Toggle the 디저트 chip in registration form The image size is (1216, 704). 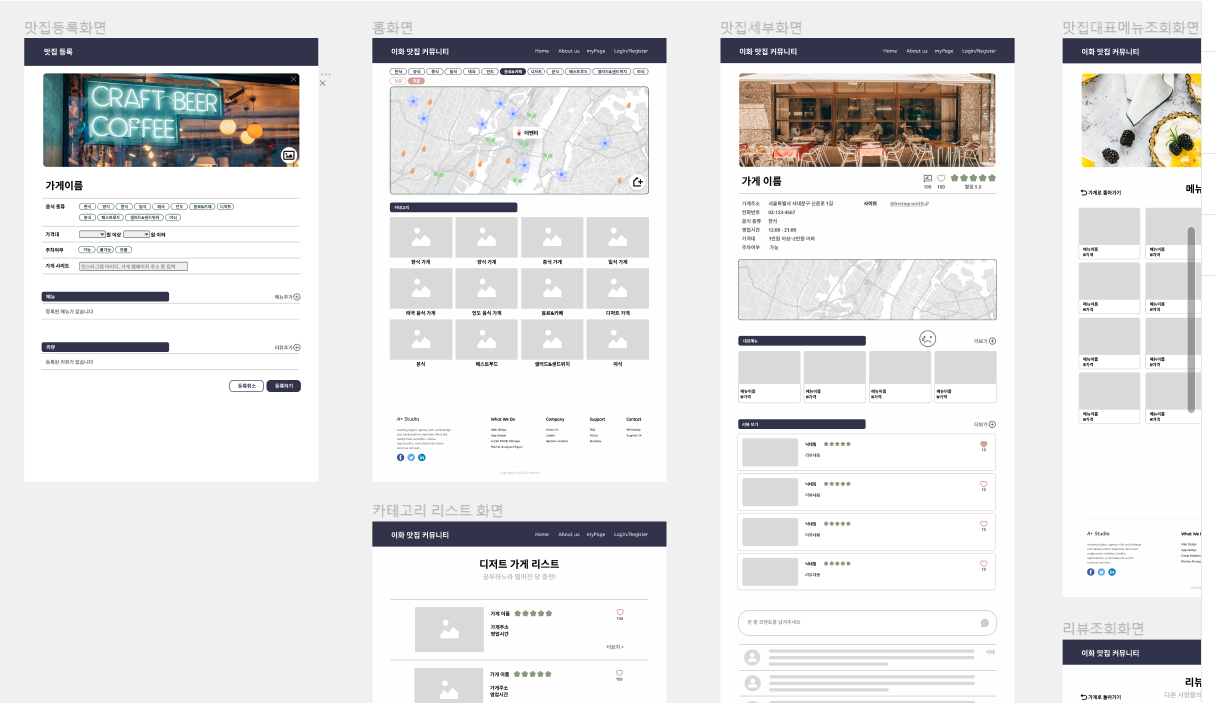pyautogui.click(x=225, y=206)
